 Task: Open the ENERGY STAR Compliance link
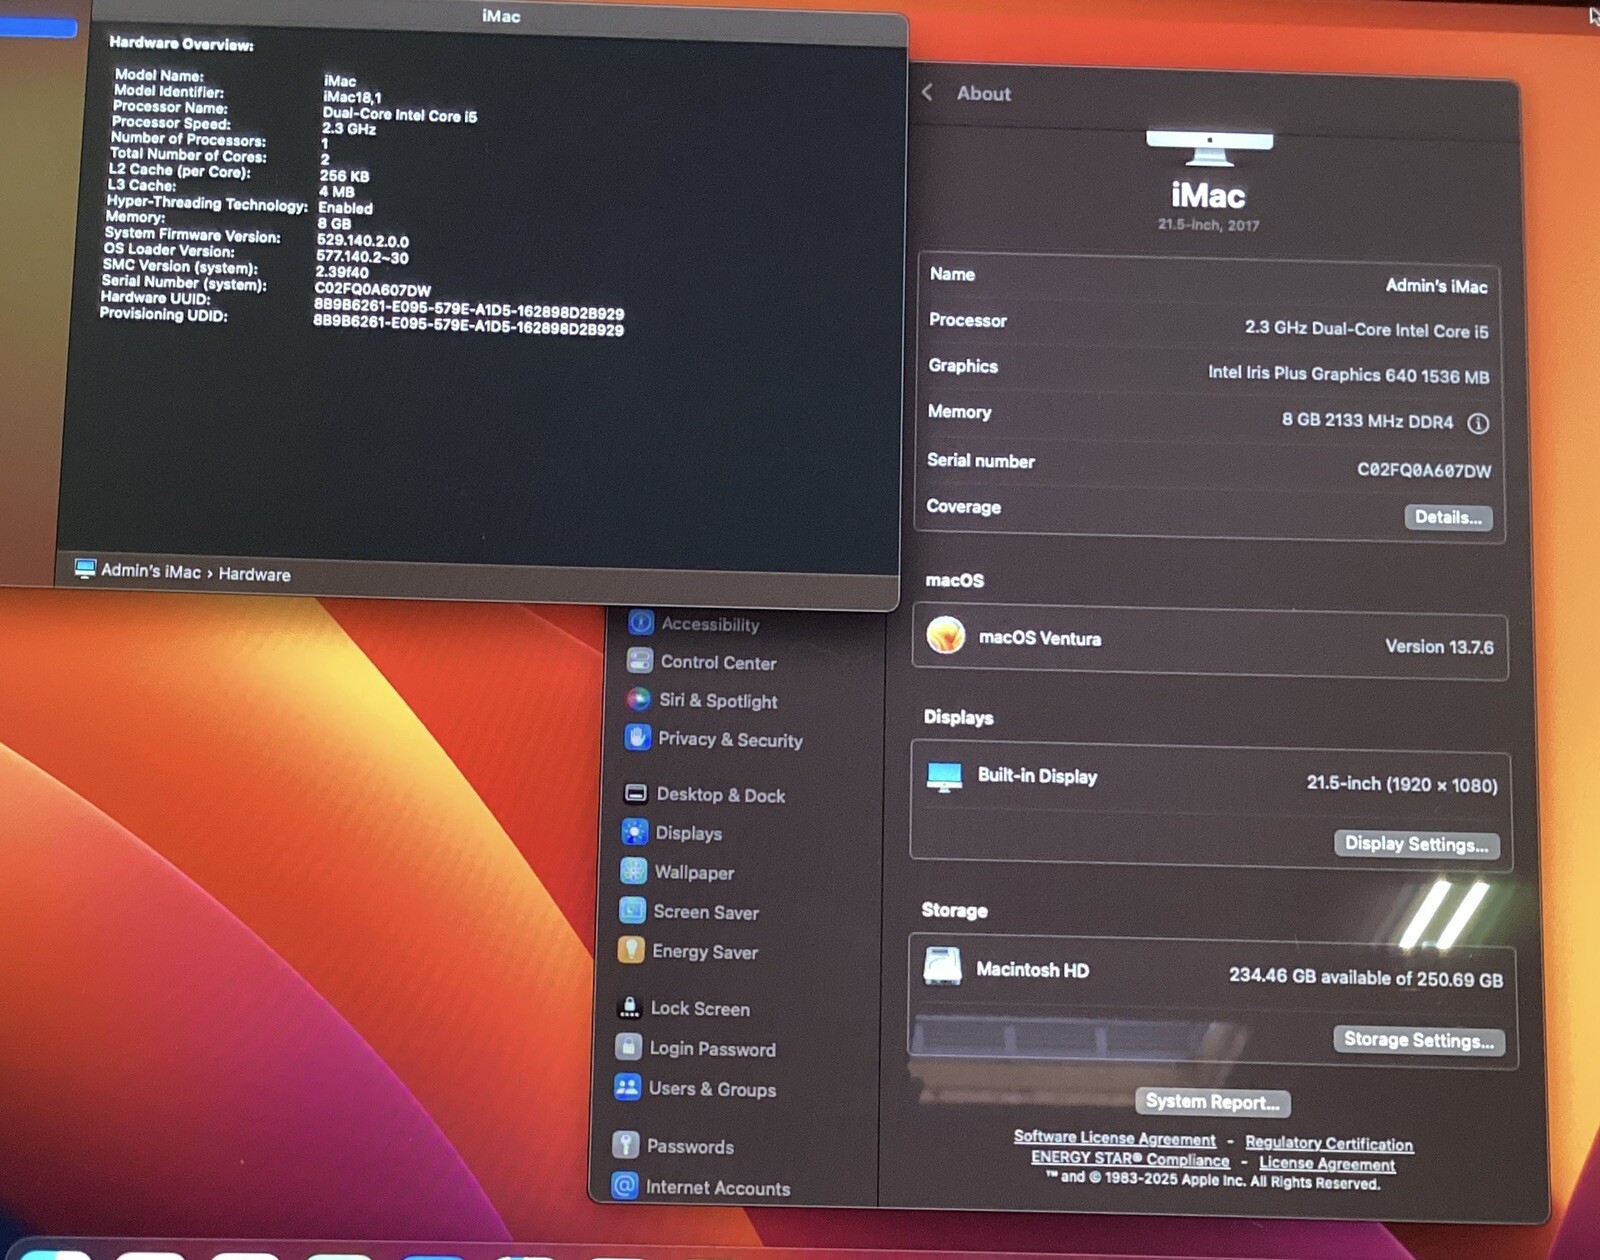(x=1130, y=1159)
